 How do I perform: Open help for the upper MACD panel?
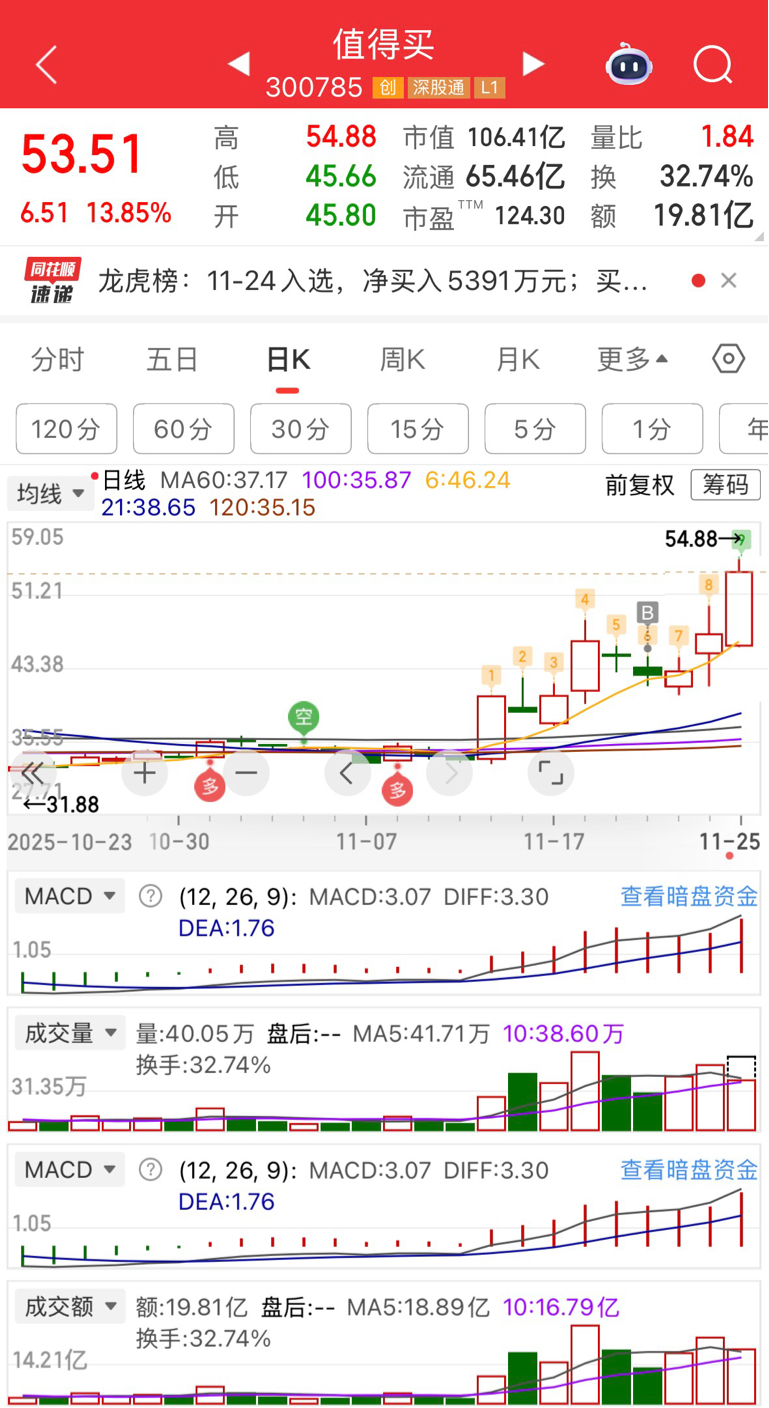tap(150, 896)
